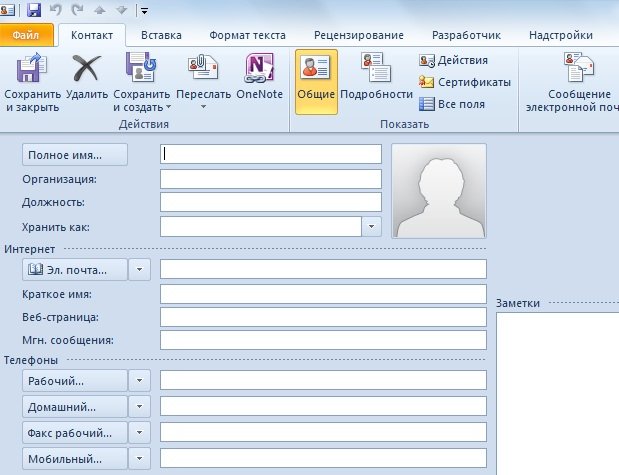Open dropdown arrow next to Эл. почта

pyautogui.click(x=140, y=269)
